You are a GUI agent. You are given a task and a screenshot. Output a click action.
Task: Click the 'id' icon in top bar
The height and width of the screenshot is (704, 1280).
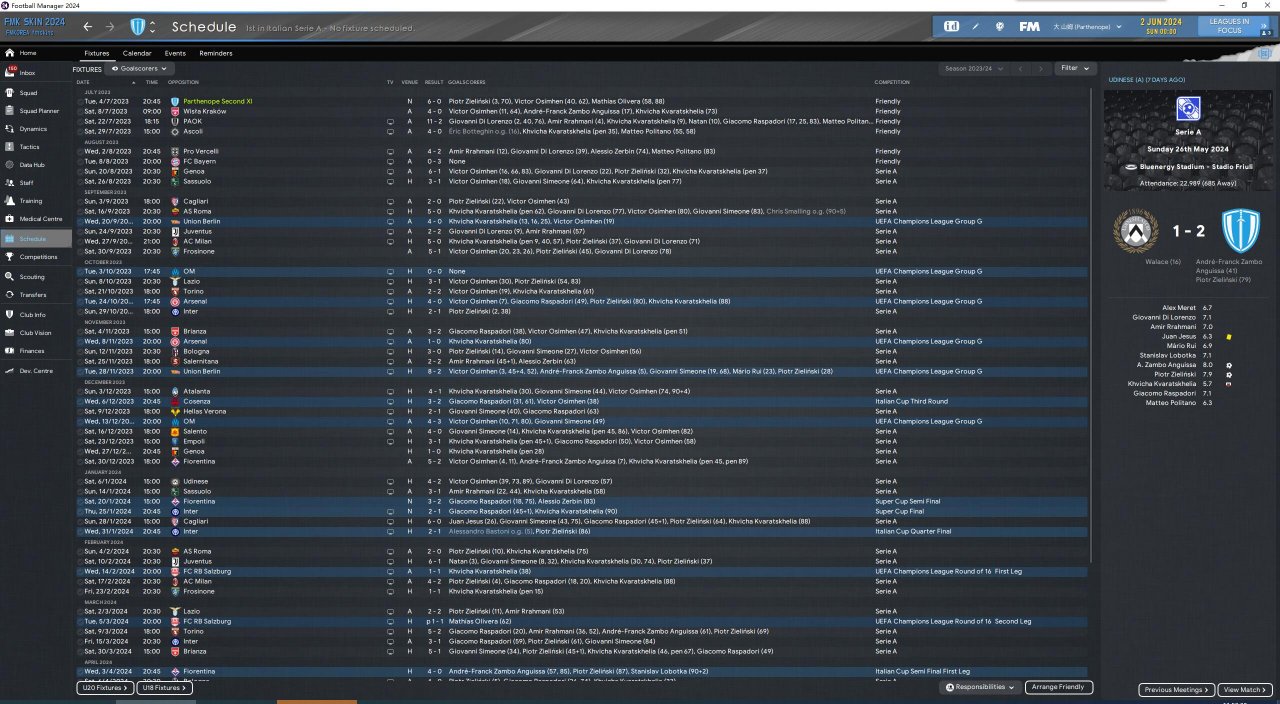tap(952, 26)
